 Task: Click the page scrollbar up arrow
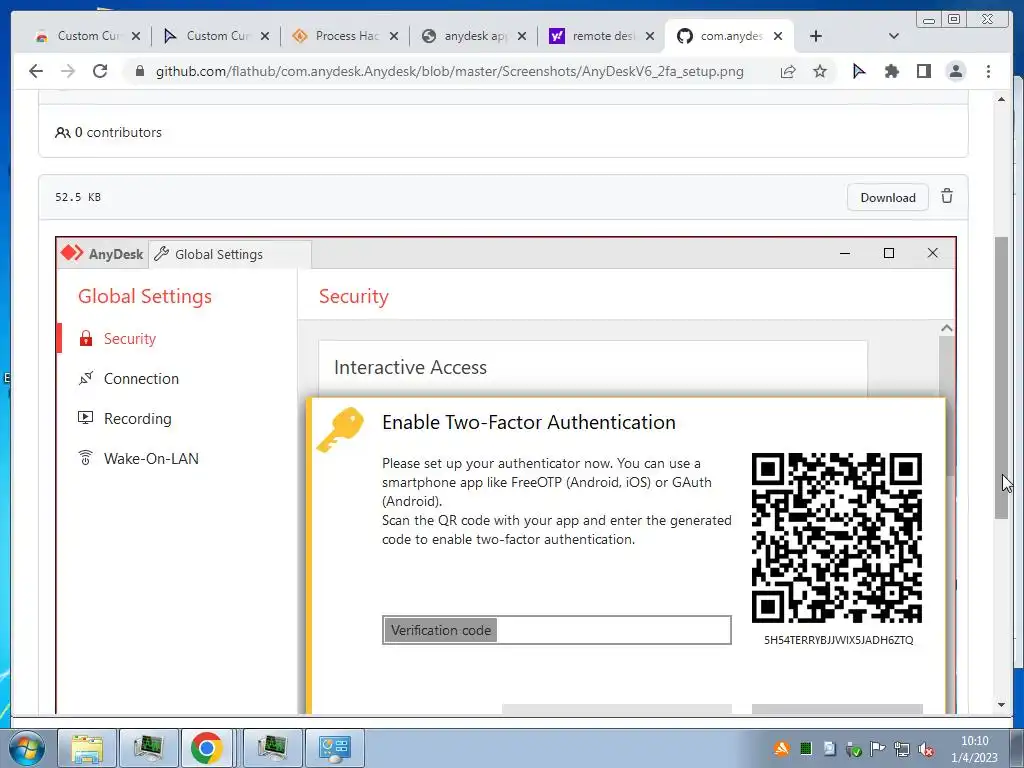click(x=1001, y=99)
